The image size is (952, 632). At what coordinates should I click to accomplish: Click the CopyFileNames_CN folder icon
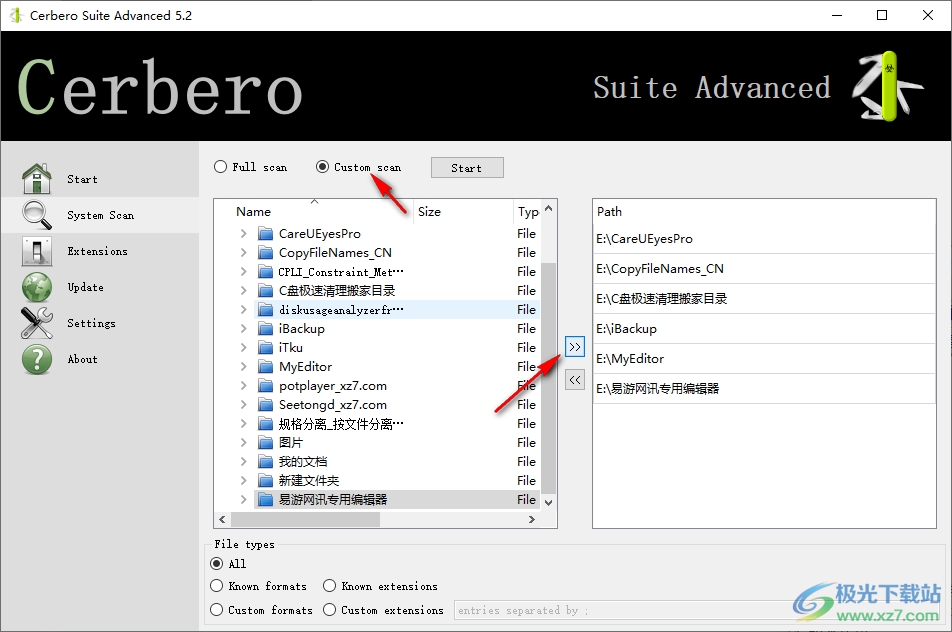pyautogui.click(x=265, y=253)
